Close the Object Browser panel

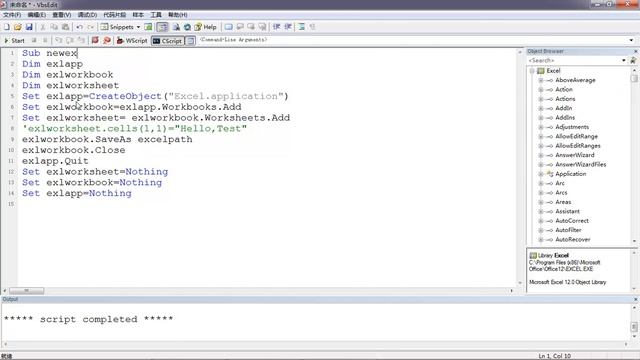coord(636,51)
